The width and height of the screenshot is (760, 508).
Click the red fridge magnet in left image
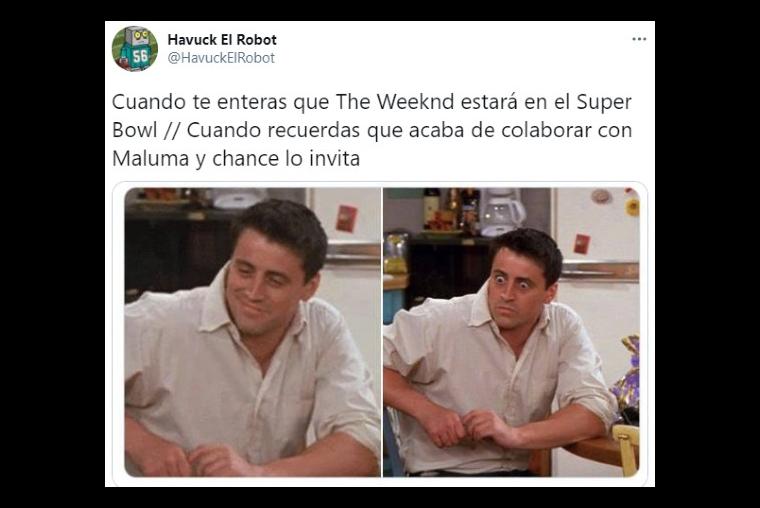click(347, 218)
